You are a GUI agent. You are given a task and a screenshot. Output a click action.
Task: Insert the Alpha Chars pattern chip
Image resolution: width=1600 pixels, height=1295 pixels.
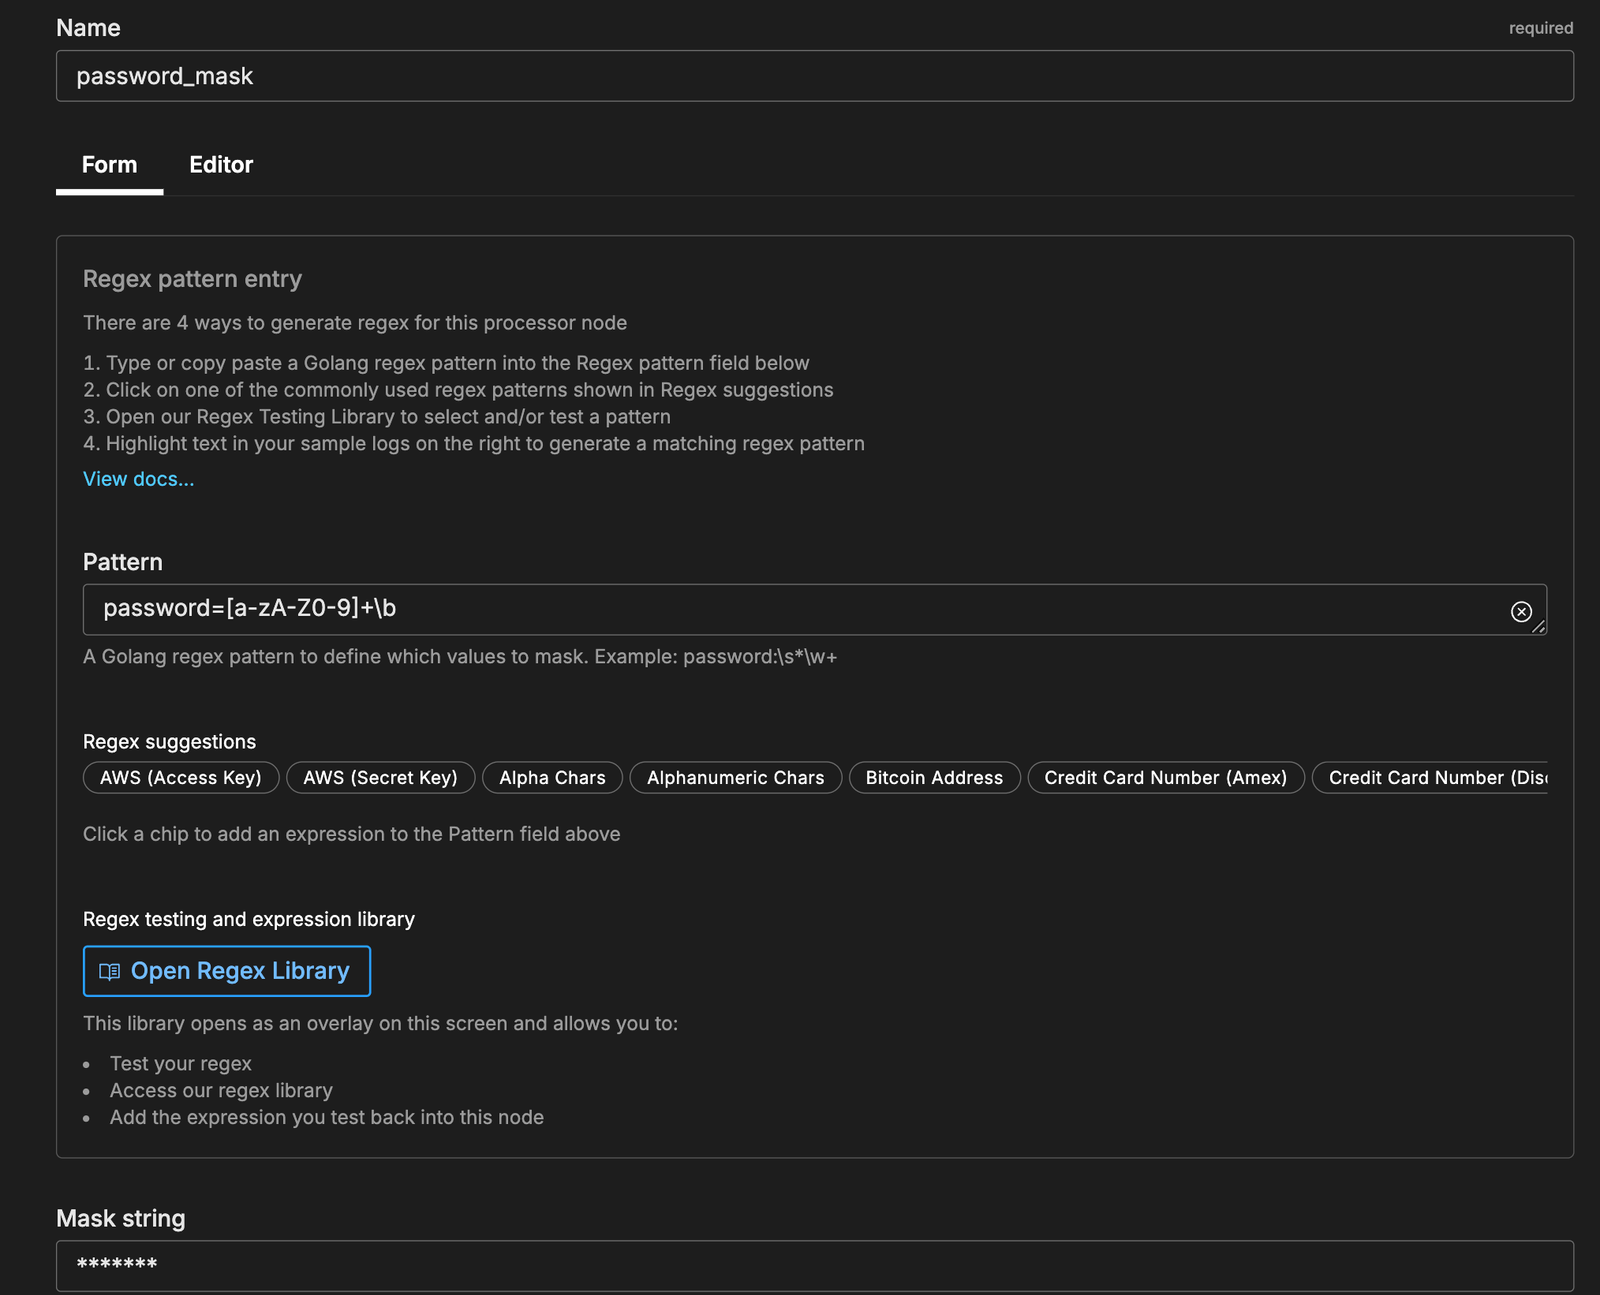point(552,778)
